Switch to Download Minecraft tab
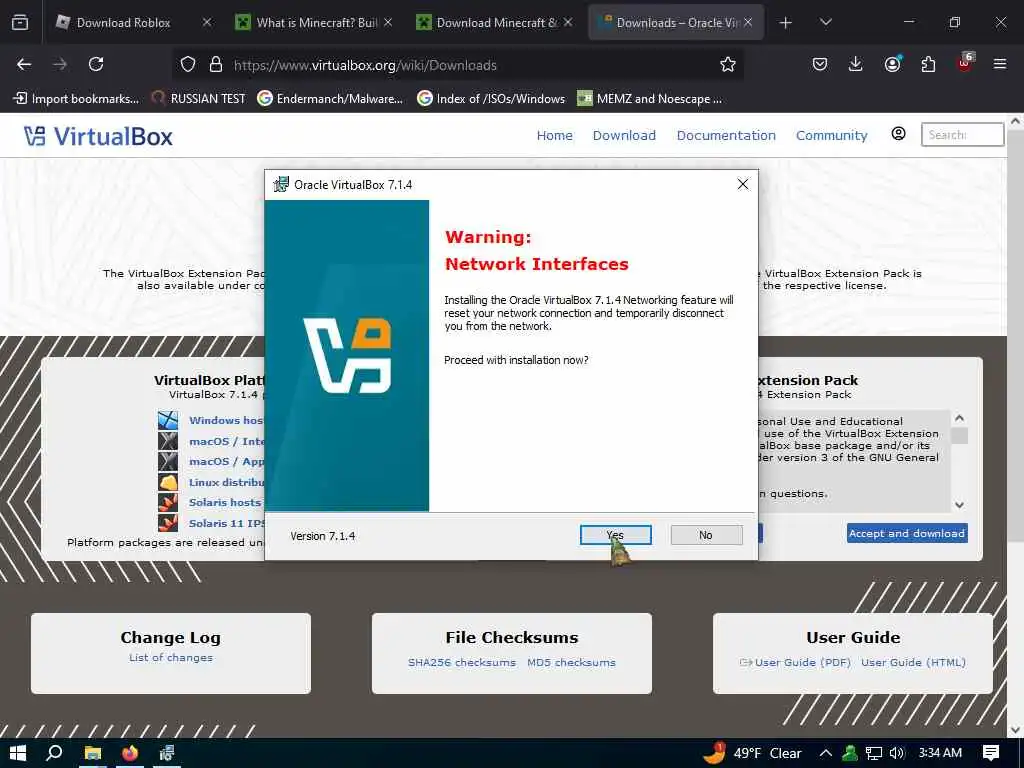 [x=496, y=22]
